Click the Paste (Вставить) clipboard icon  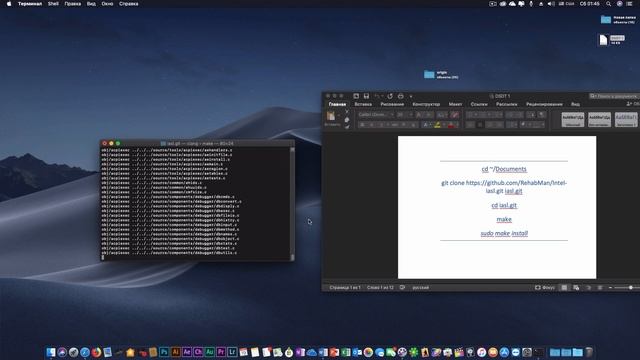(331, 116)
